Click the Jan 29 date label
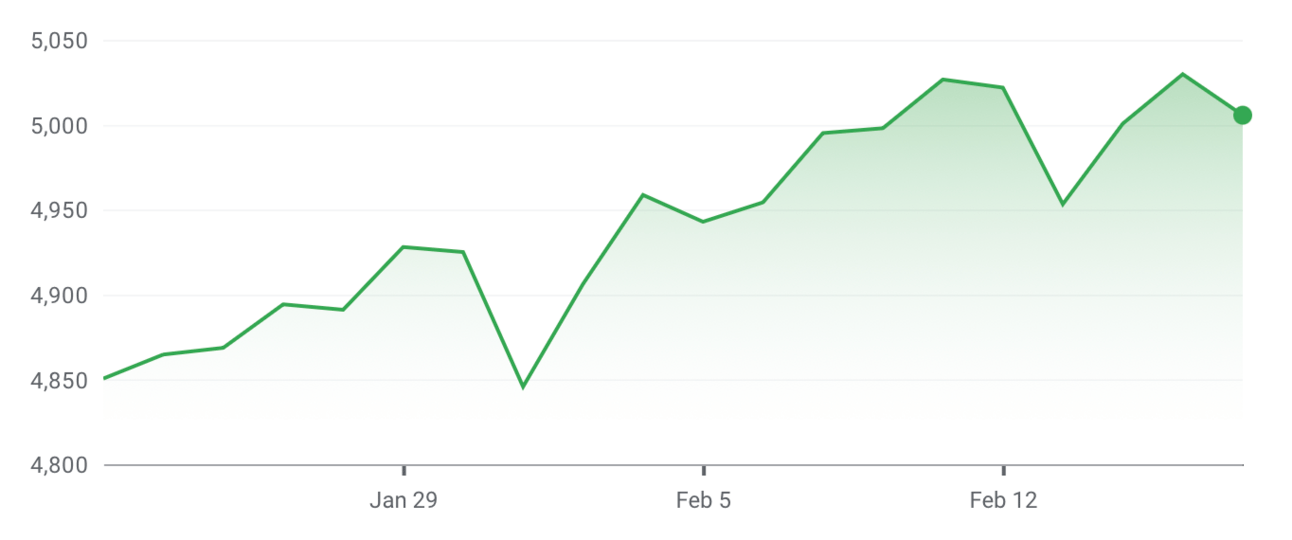 click(403, 501)
